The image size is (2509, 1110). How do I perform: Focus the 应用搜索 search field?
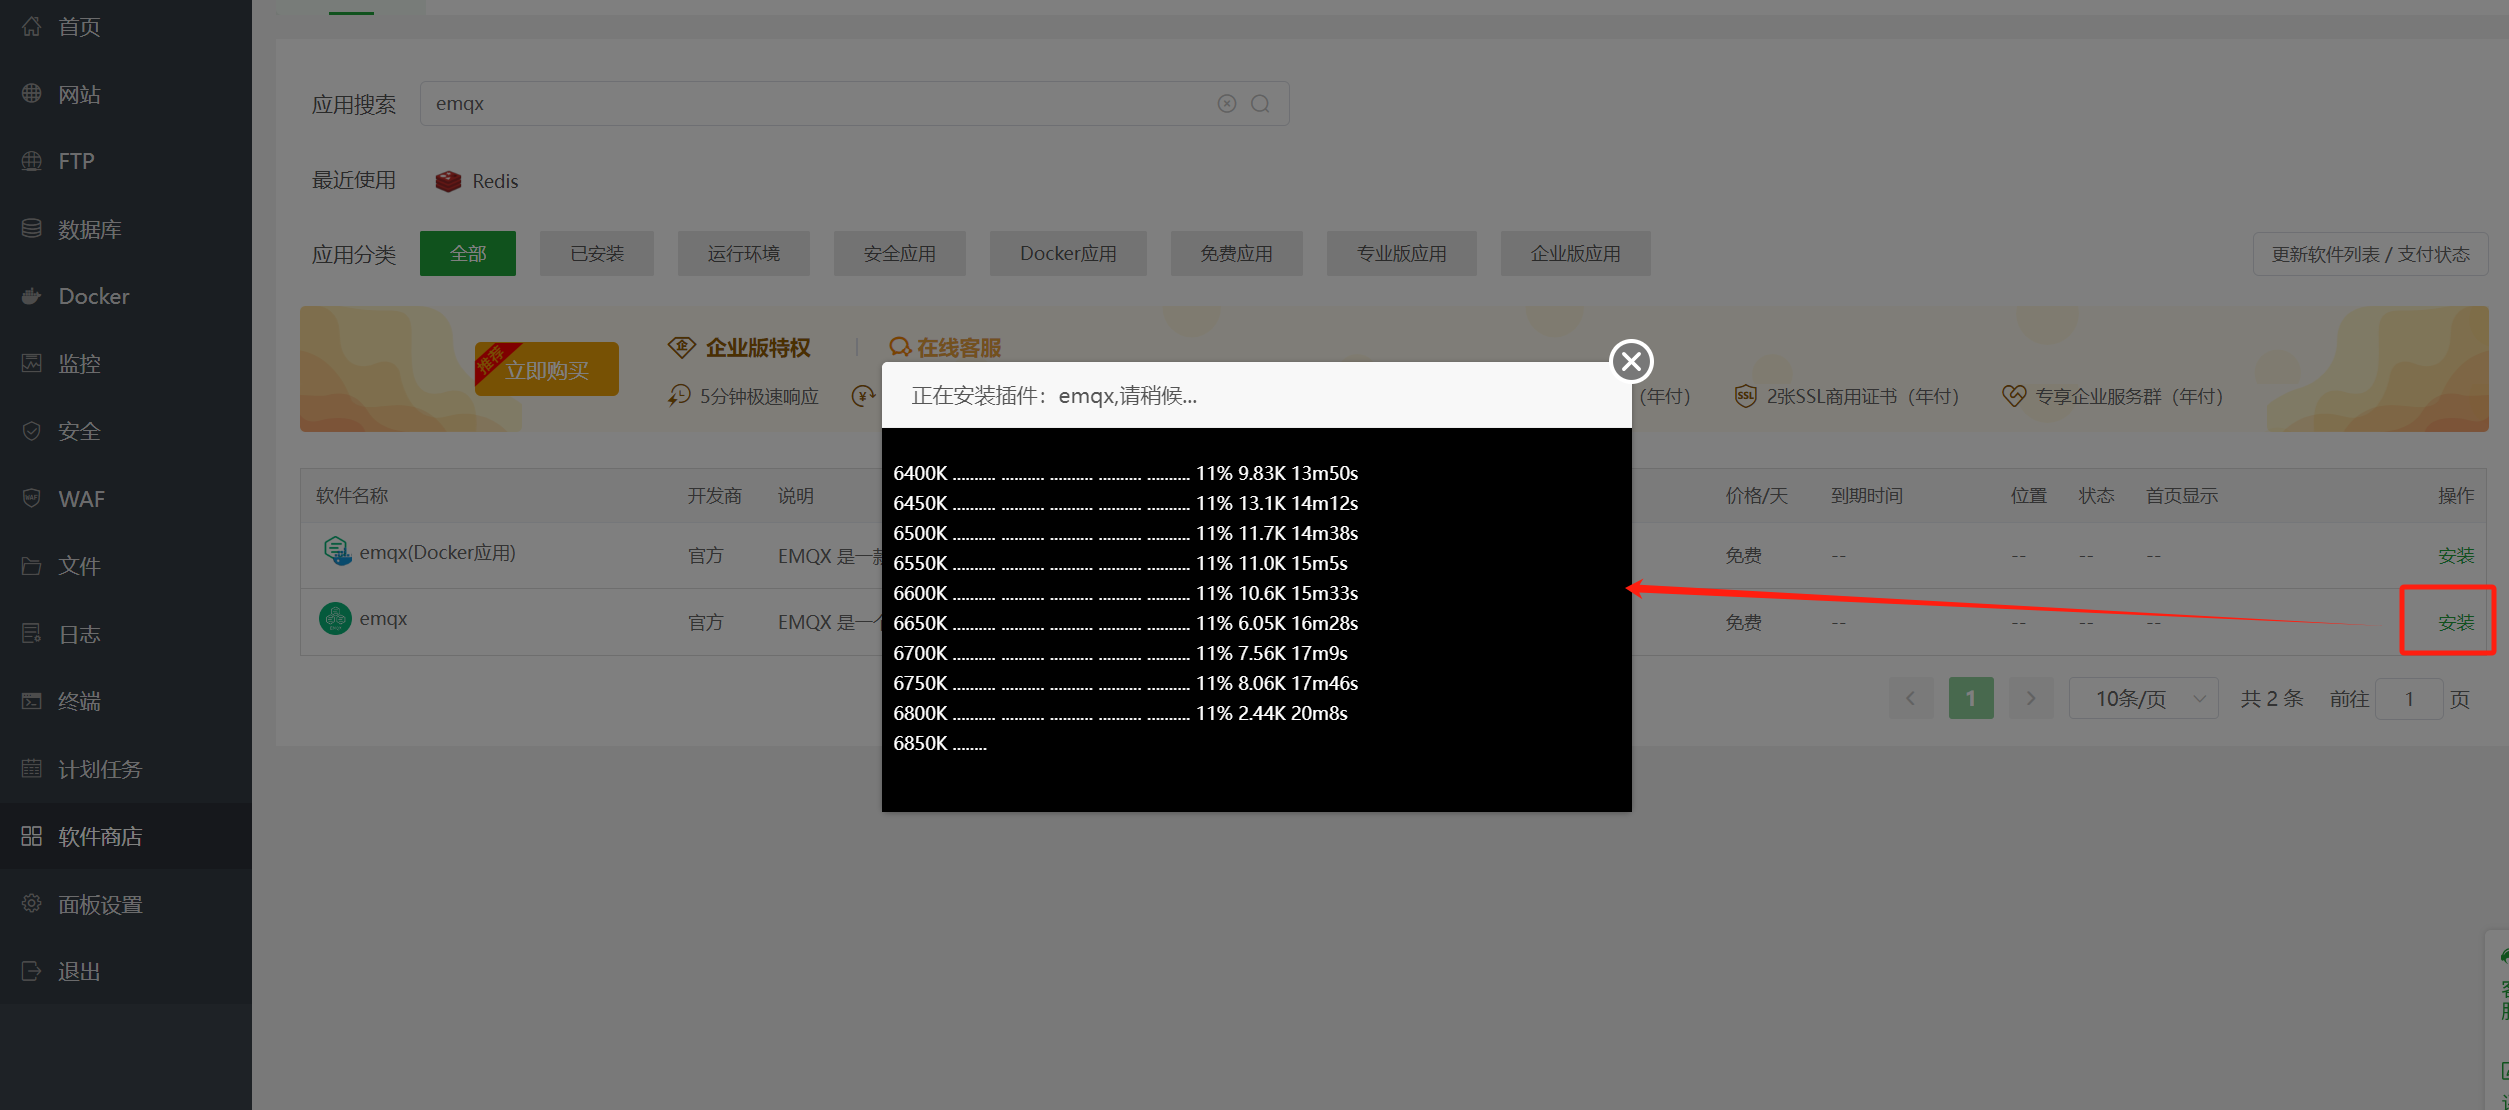pyautogui.click(x=855, y=104)
